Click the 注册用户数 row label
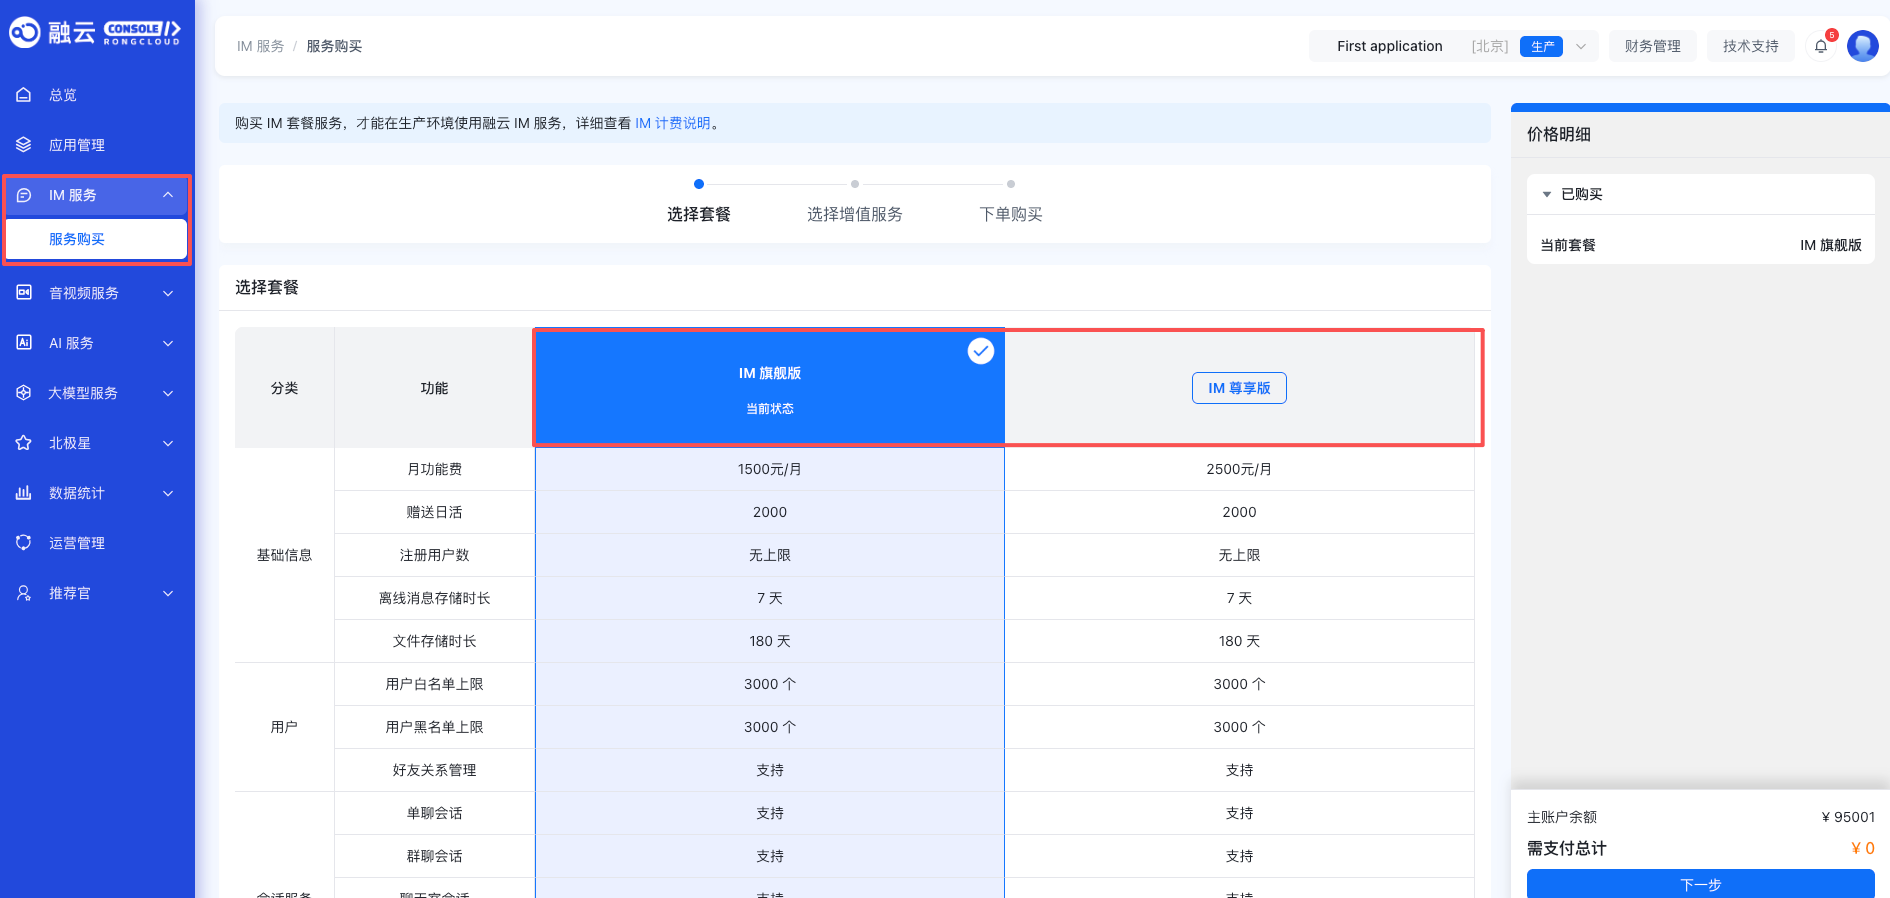This screenshot has height=898, width=1890. click(435, 555)
